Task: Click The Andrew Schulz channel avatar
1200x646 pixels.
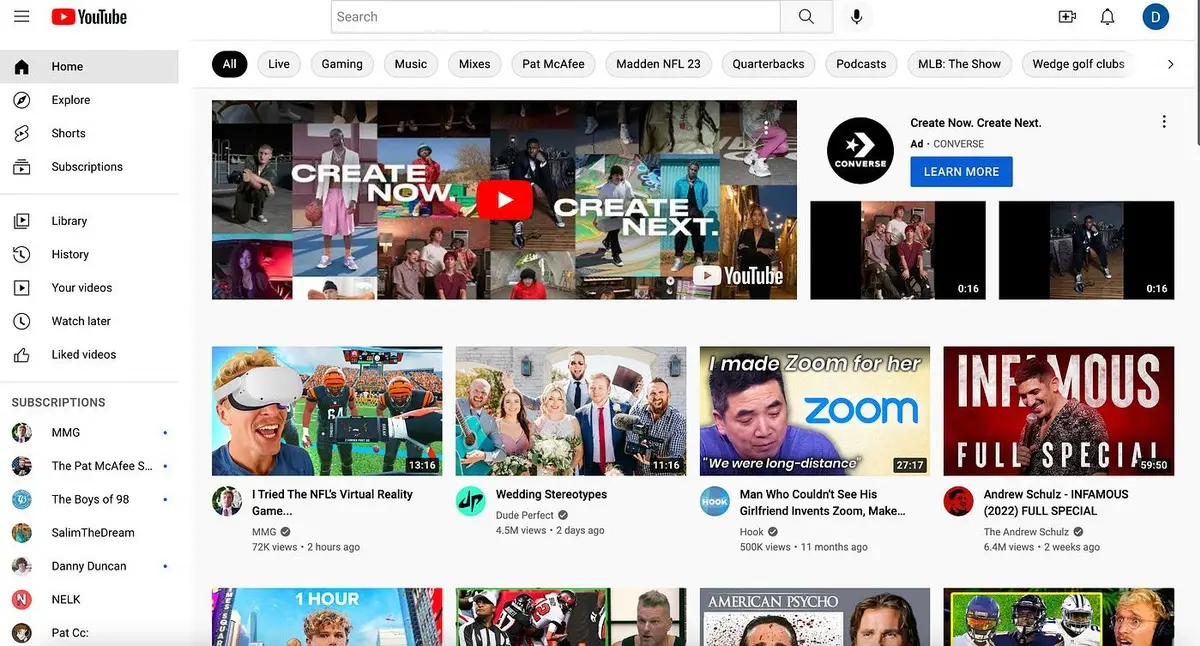Action: click(959, 501)
